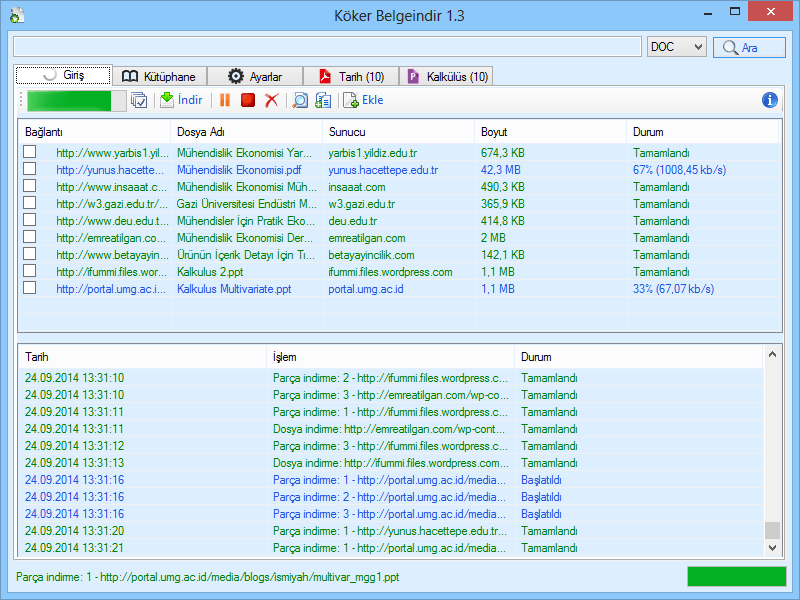The width and height of the screenshot is (800, 600).
Task: Click the magnifier preview document icon
Action: [299, 100]
